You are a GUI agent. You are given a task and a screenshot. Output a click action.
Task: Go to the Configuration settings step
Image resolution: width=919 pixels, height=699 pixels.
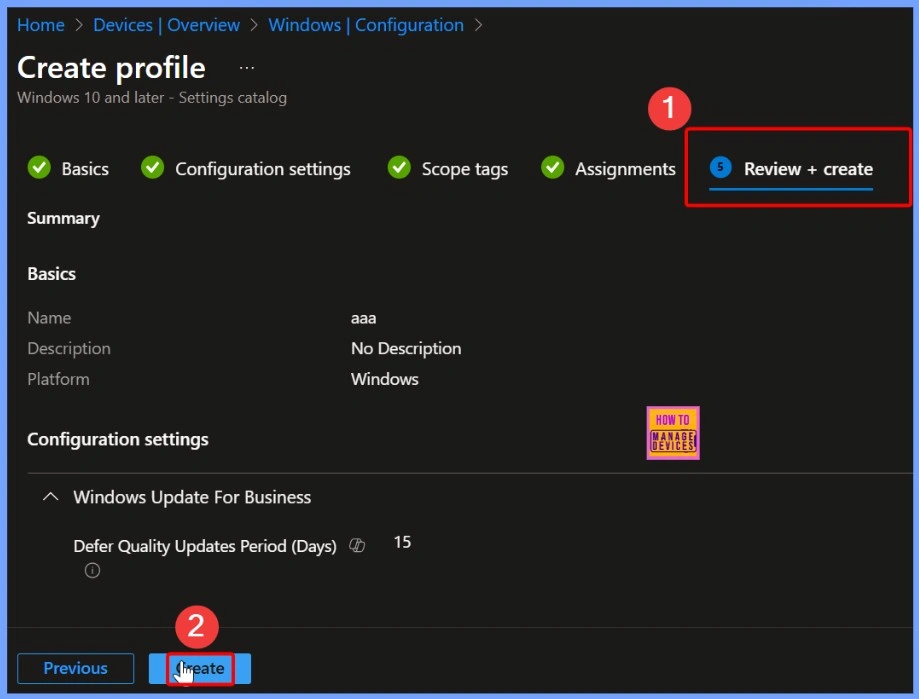(x=263, y=169)
